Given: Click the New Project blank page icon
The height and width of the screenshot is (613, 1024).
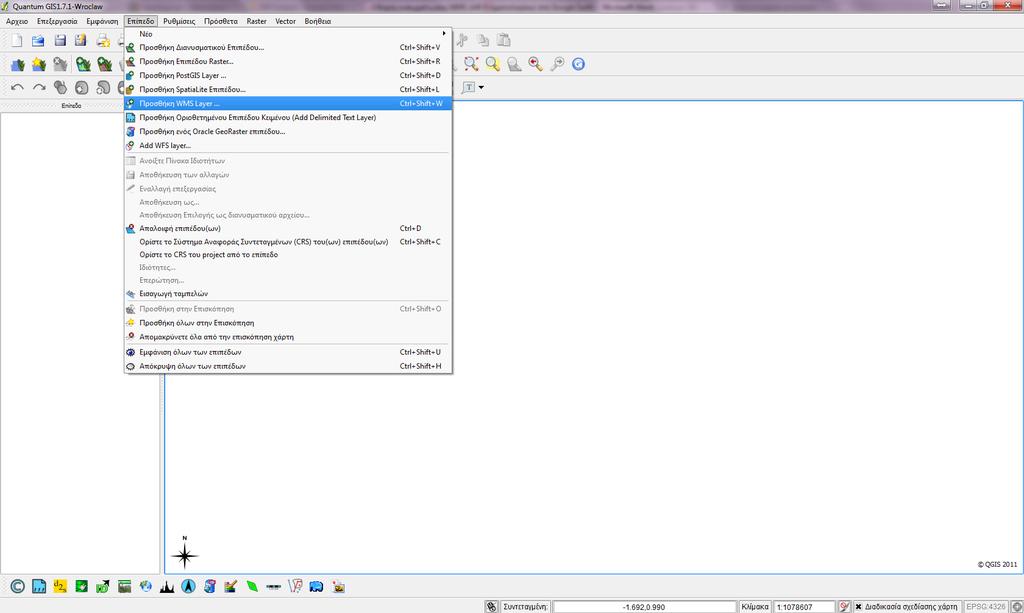Looking at the screenshot, I should (x=17, y=40).
